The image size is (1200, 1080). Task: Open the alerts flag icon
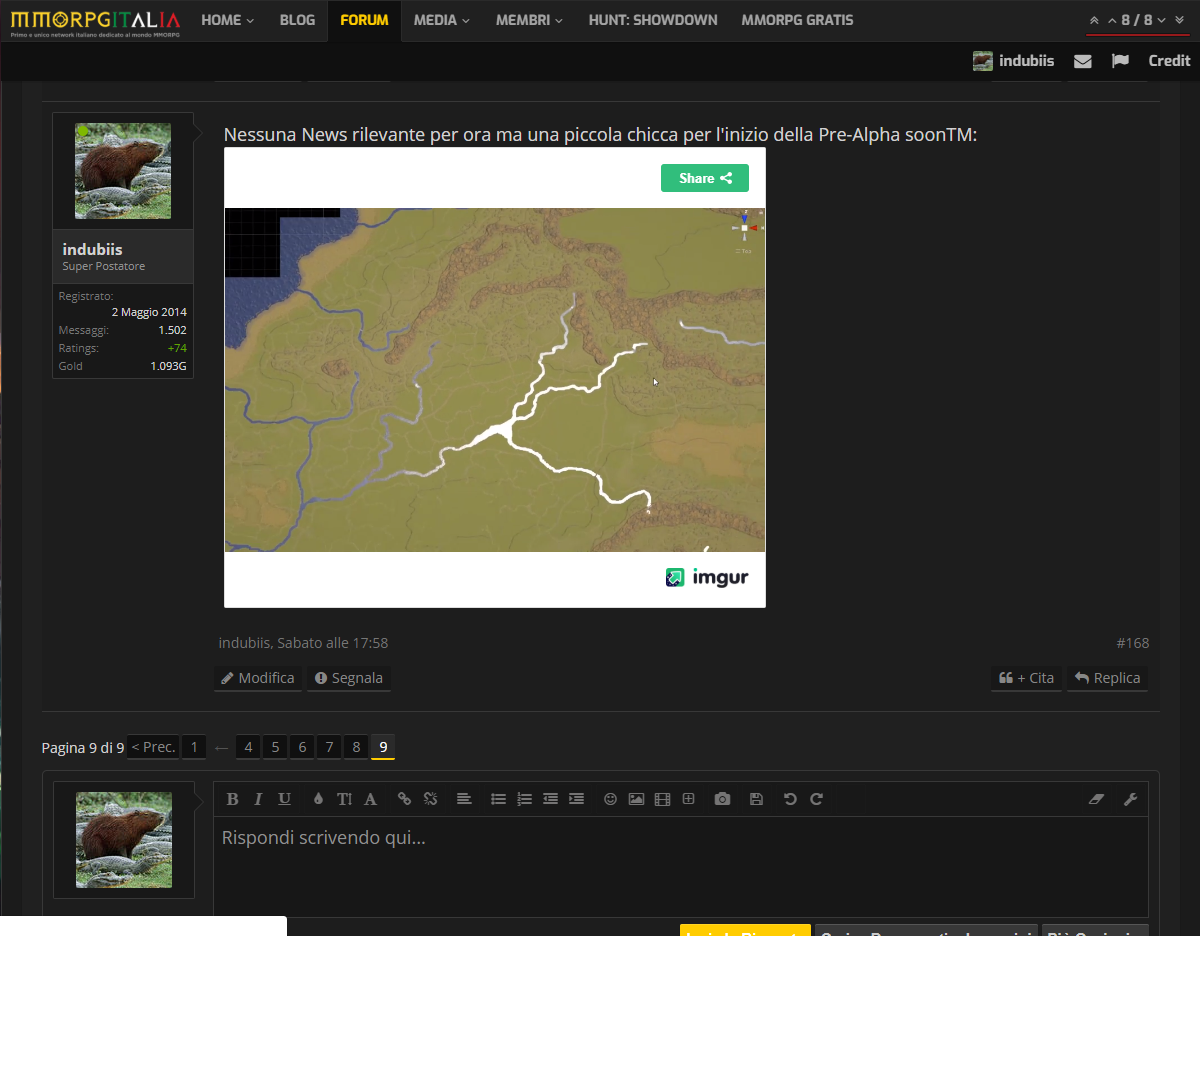click(1120, 61)
